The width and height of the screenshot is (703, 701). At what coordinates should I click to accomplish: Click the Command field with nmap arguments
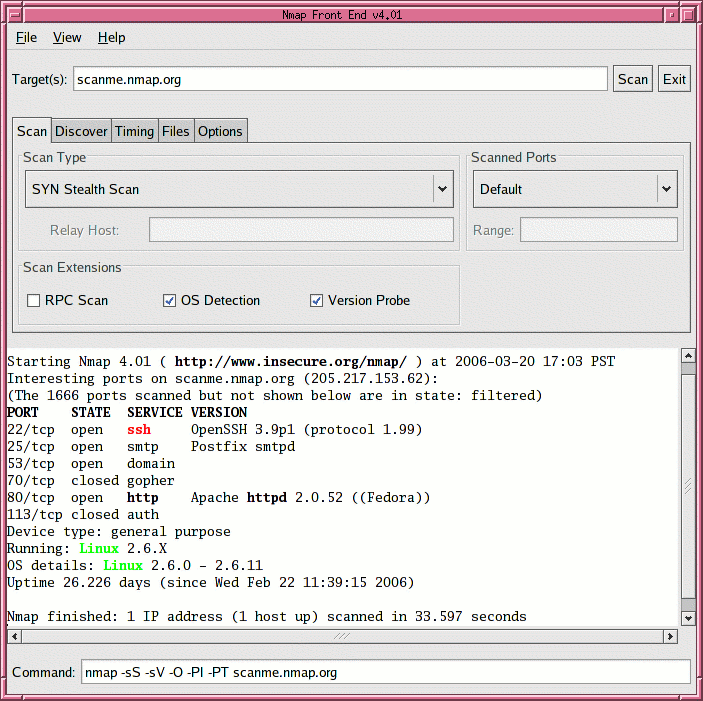pos(385,671)
